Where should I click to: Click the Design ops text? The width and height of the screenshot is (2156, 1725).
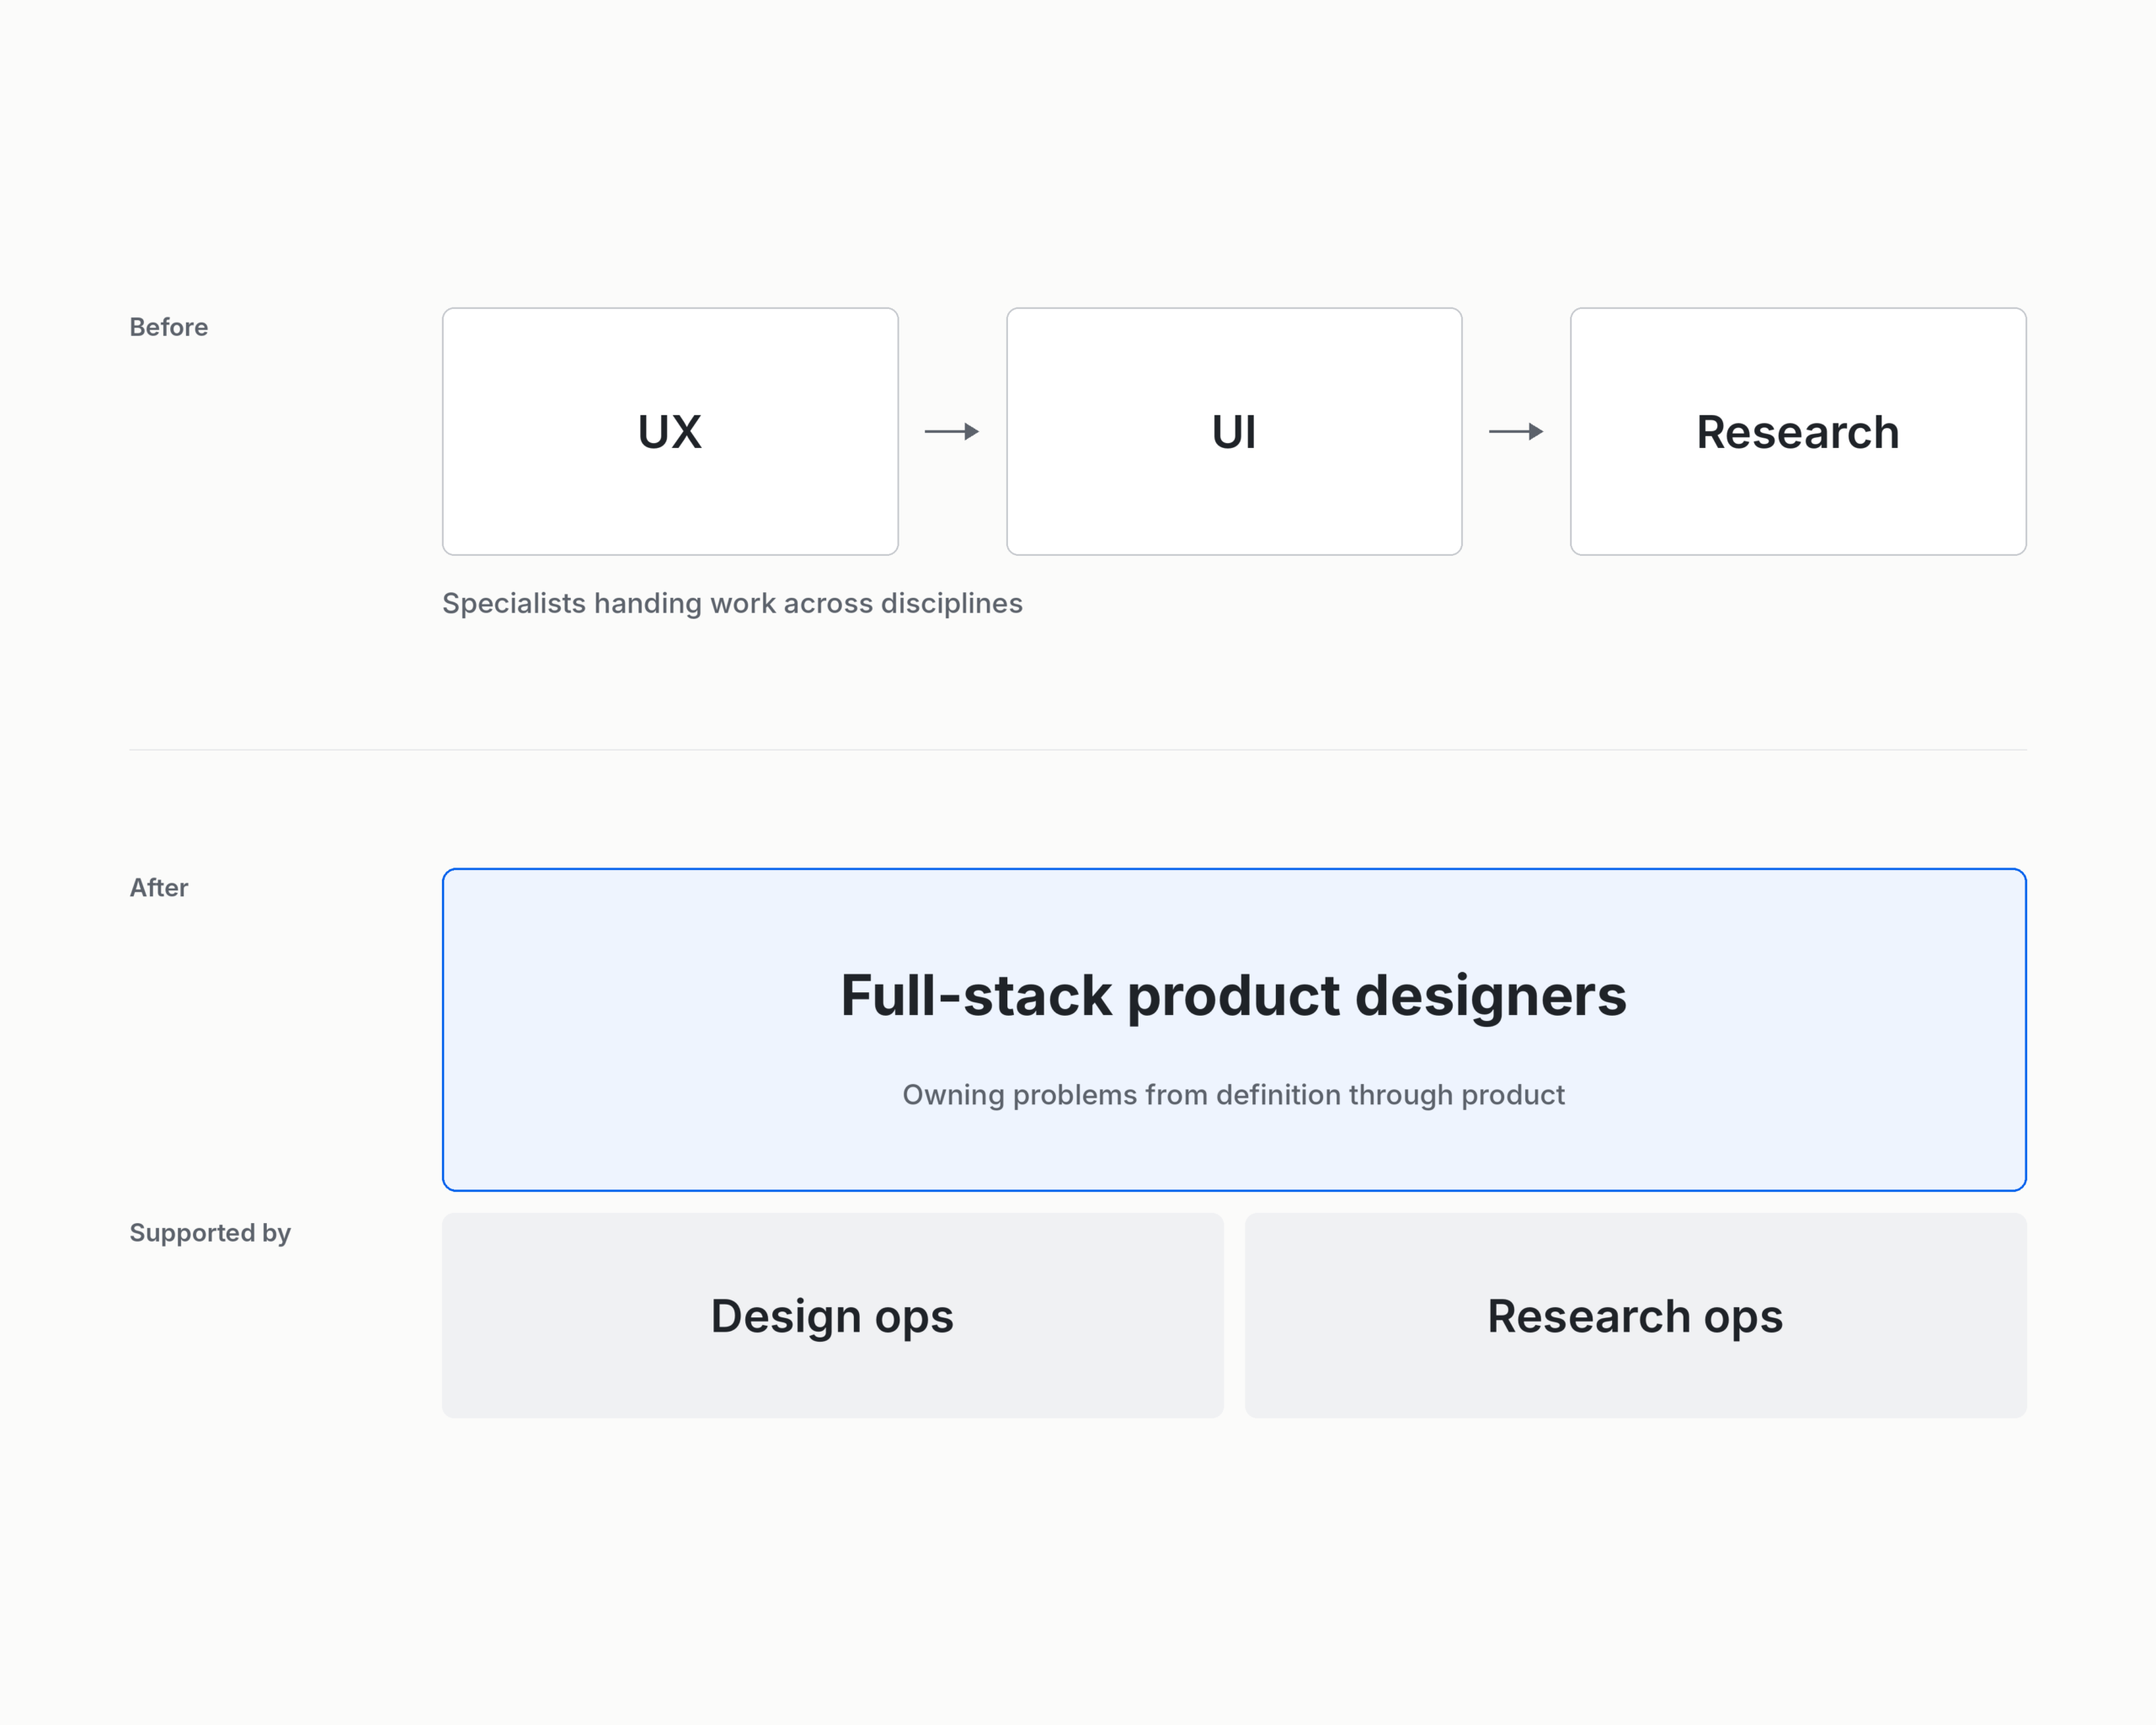coord(832,1317)
